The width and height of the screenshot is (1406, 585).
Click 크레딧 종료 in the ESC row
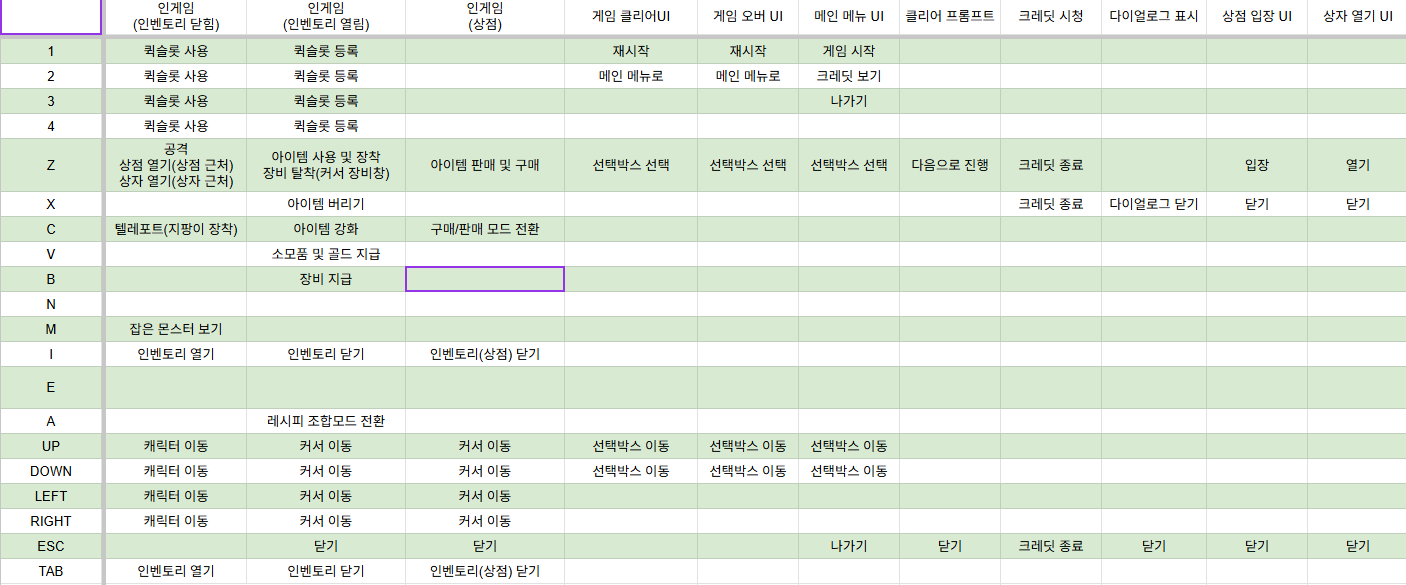click(1051, 546)
